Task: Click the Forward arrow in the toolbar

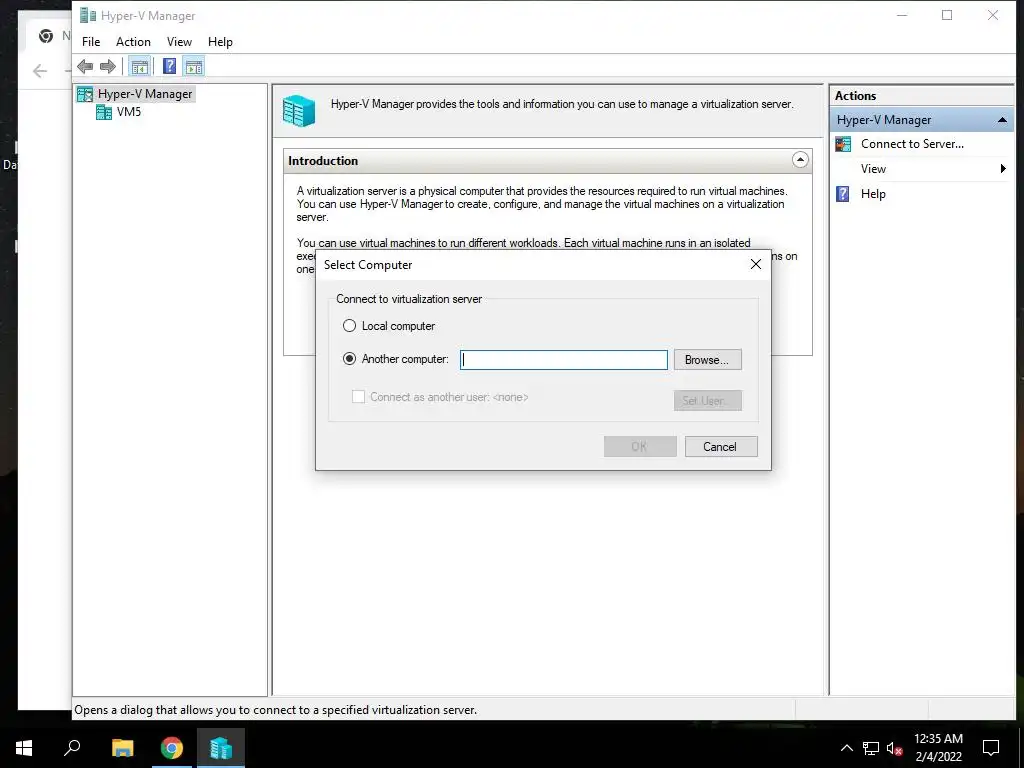Action: 108,66
